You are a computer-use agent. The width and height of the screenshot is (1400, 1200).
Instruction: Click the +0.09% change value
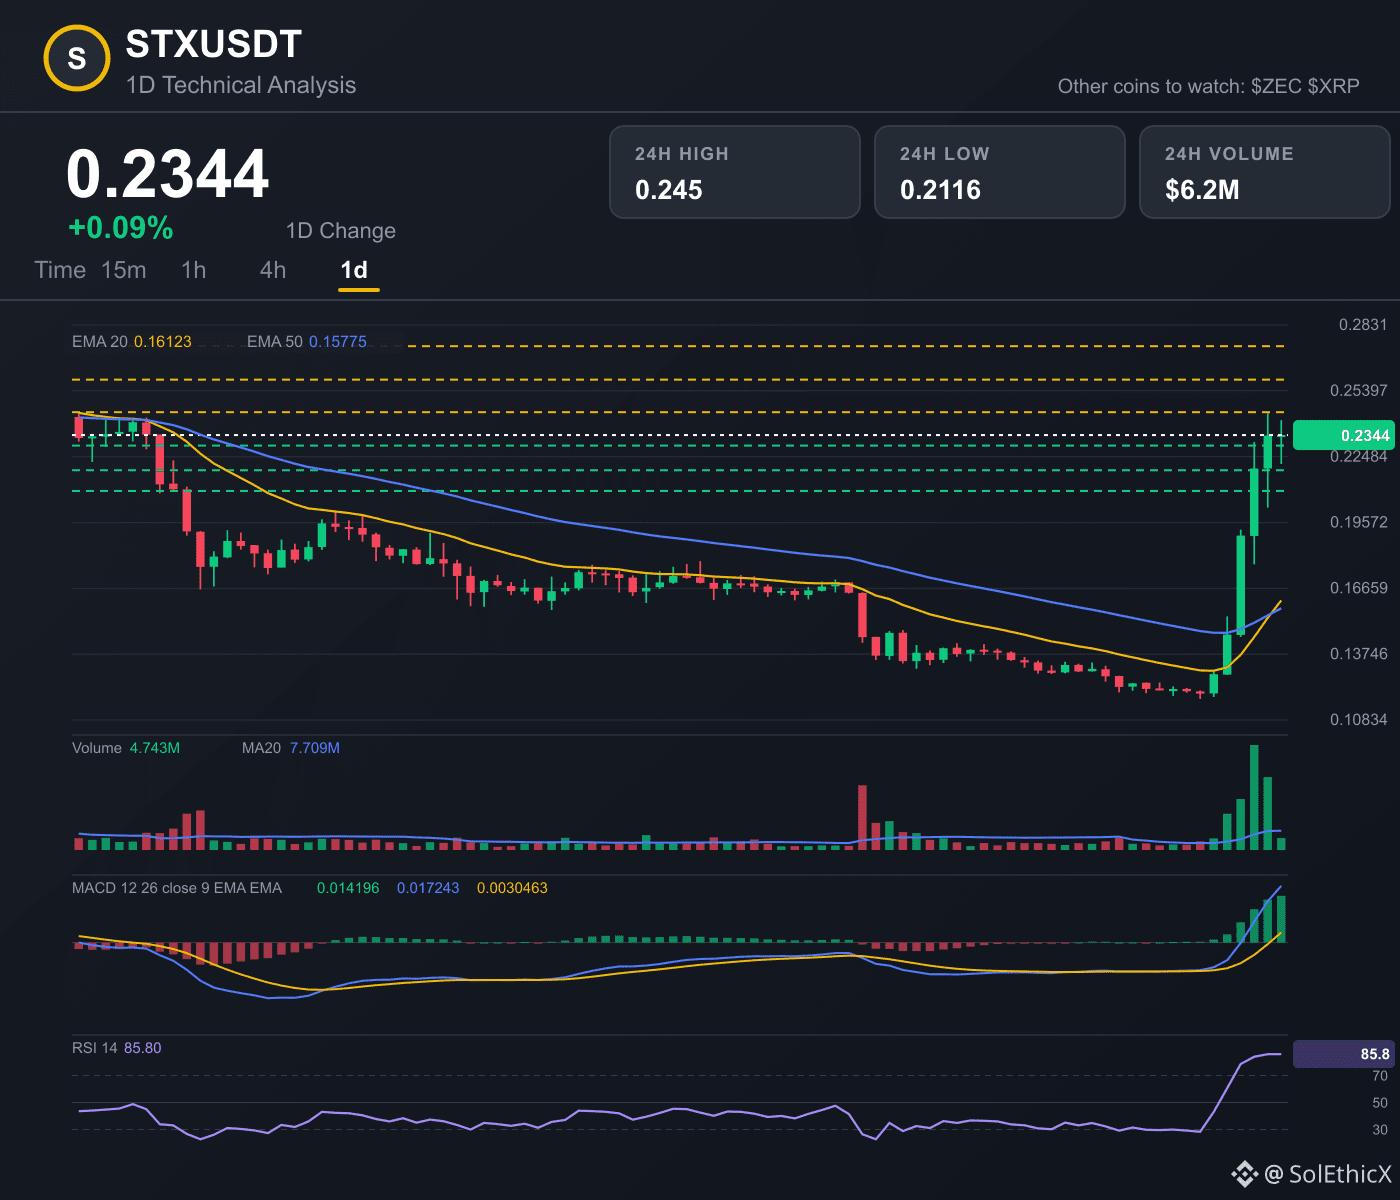click(121, 228)
